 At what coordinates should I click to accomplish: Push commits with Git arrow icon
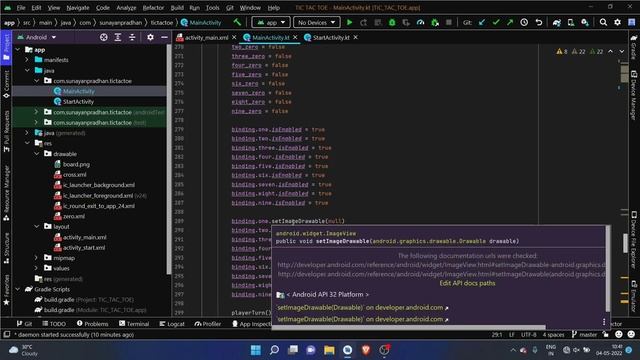click(x=510, y=22)
